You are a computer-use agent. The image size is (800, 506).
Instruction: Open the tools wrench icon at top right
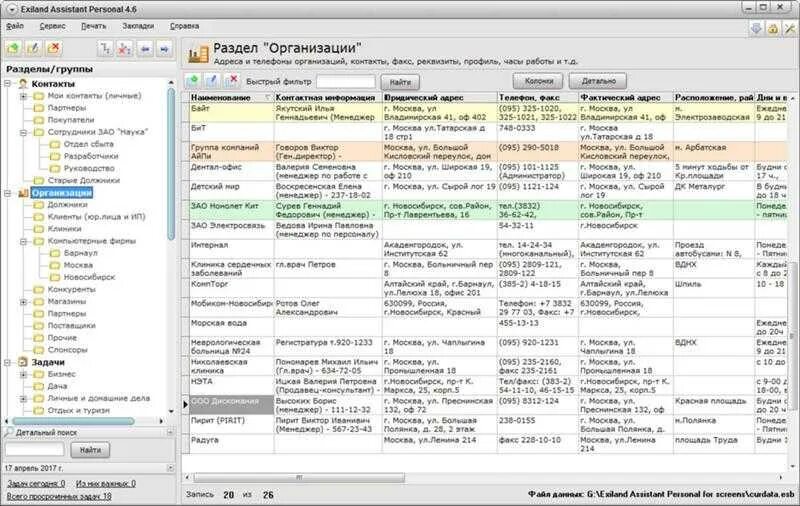(x=790, y=29)
